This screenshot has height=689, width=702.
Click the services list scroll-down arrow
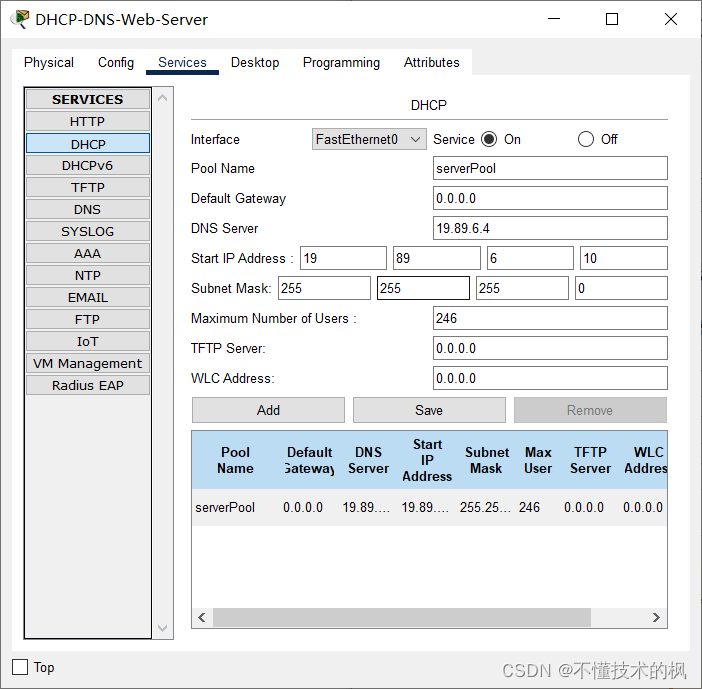click(x=163, y=628)
